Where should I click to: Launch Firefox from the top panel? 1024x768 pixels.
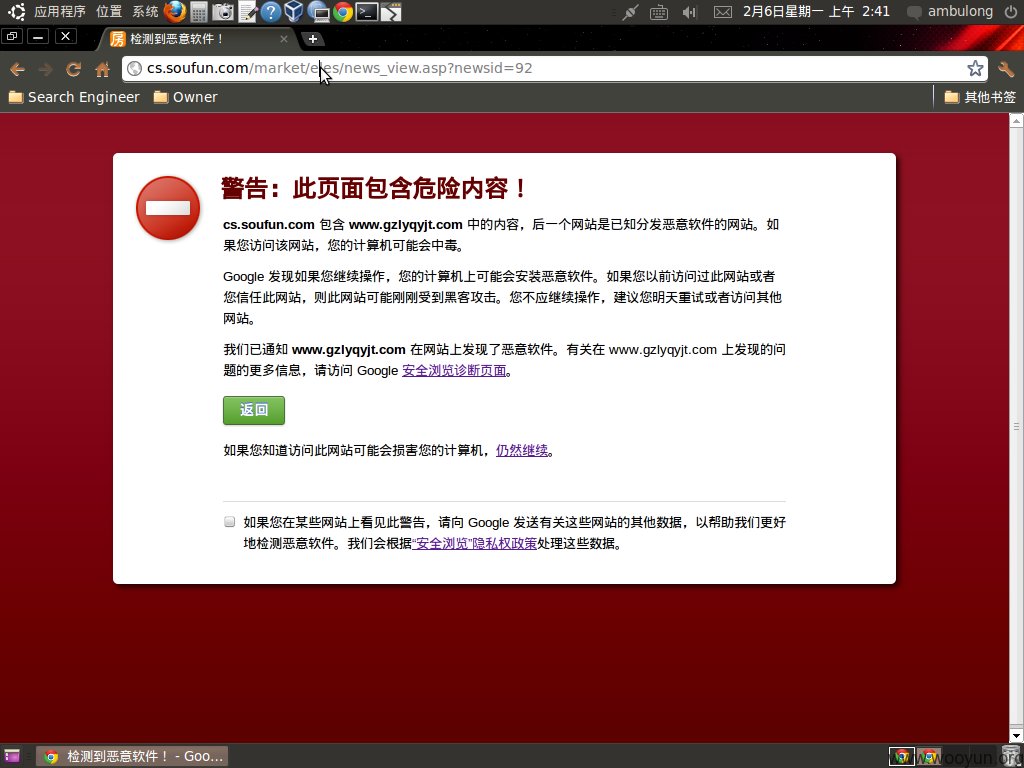pos(174,11)
